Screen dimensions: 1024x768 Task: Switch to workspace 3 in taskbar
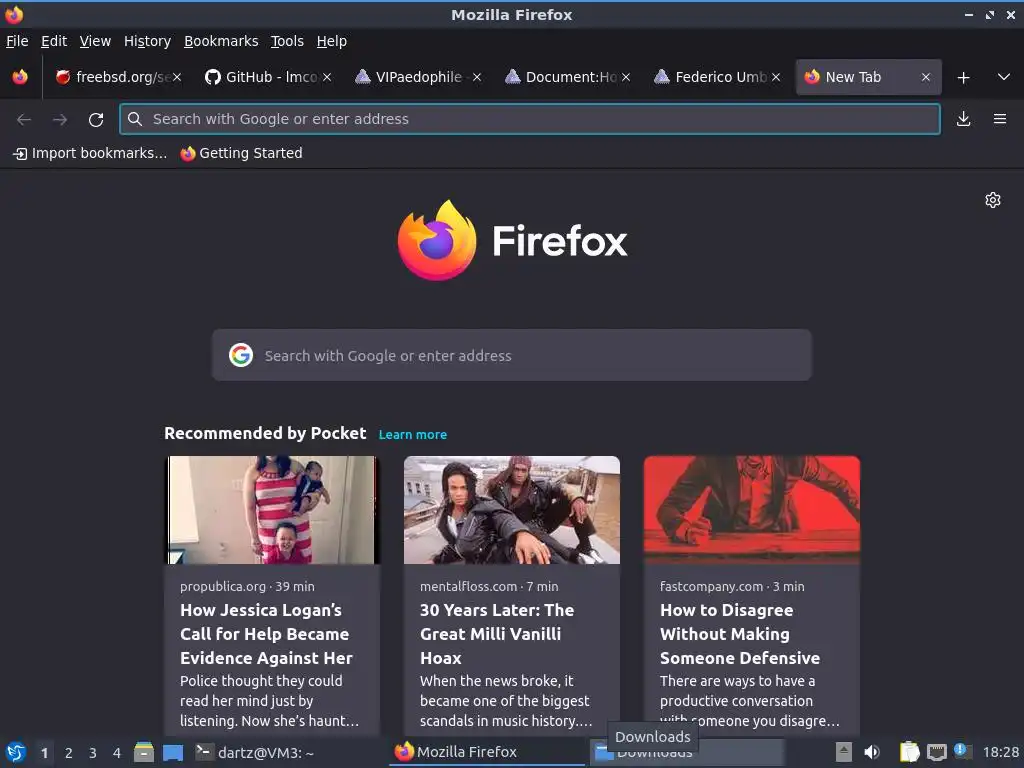click(93, 753)
